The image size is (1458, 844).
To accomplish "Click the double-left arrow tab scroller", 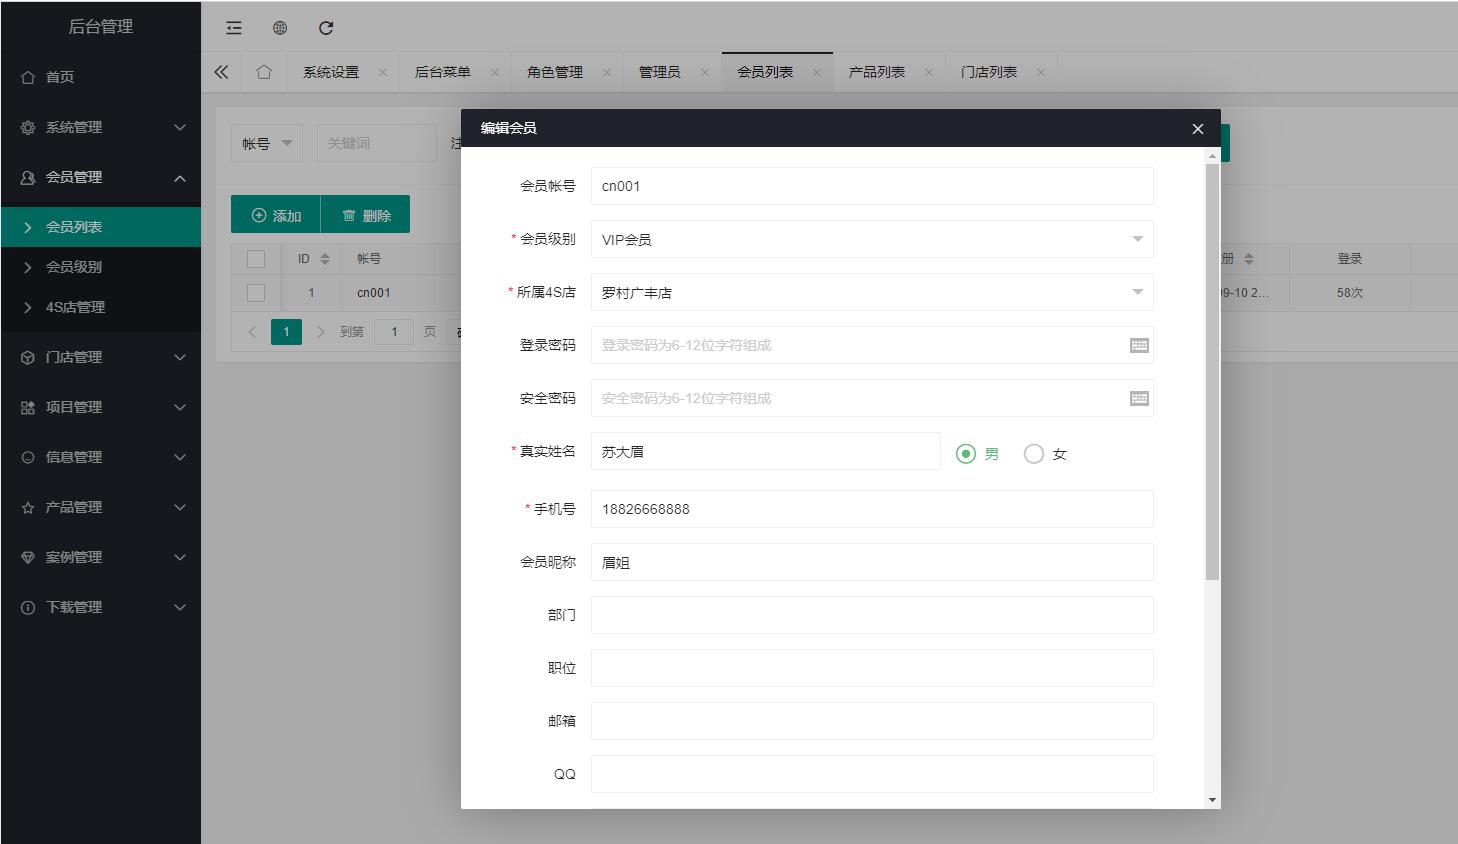I will coord(221,72).
